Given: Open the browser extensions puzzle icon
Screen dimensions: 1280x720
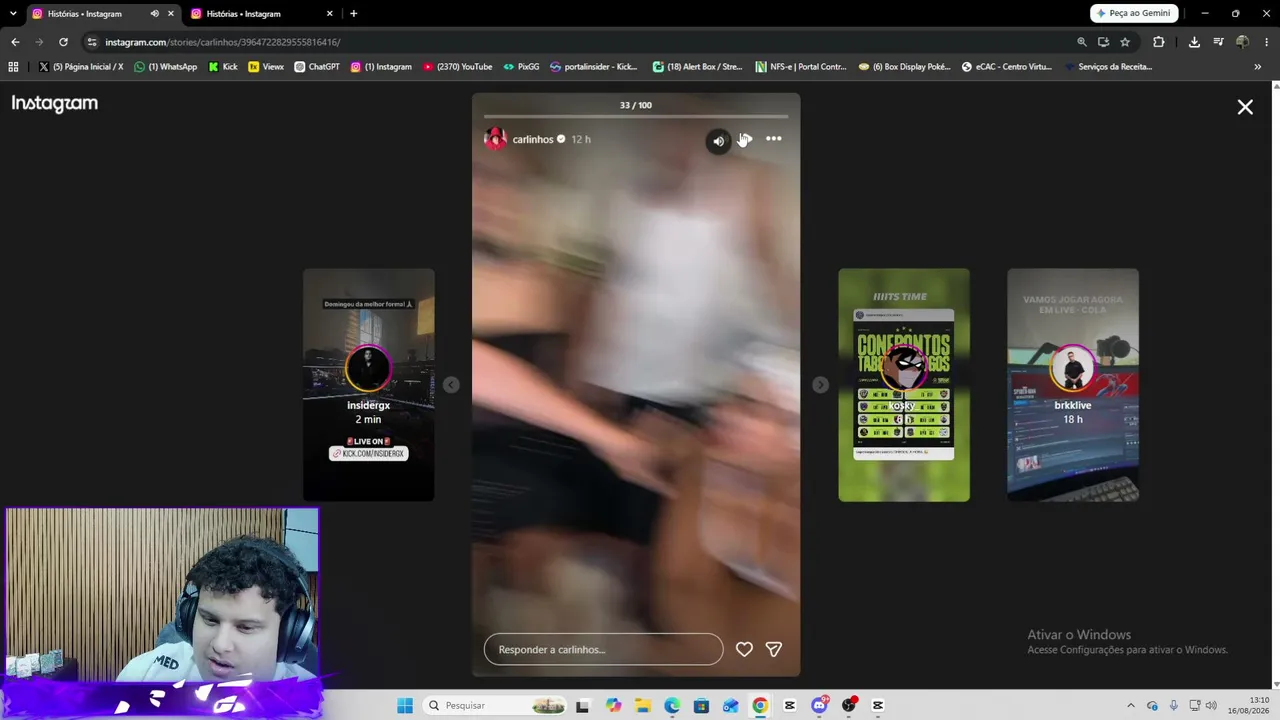Looking at the screenshot, I should tap(1159, 42).
